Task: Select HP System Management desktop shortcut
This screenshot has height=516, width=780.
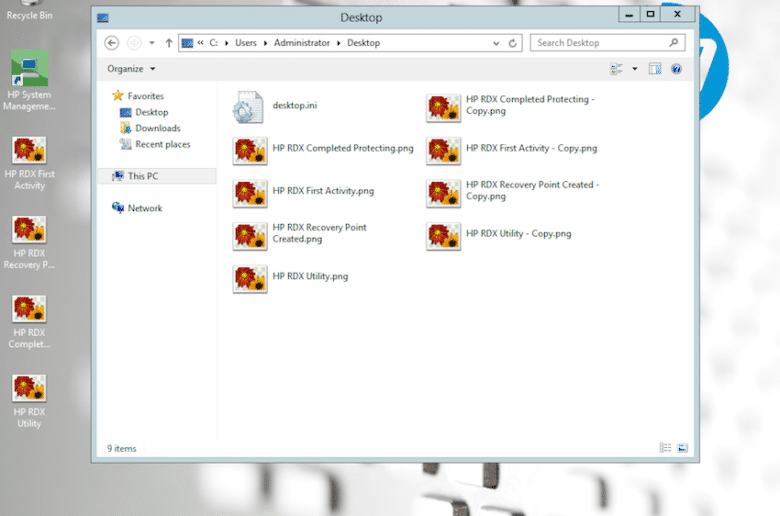Action: (x=29, y=80)
